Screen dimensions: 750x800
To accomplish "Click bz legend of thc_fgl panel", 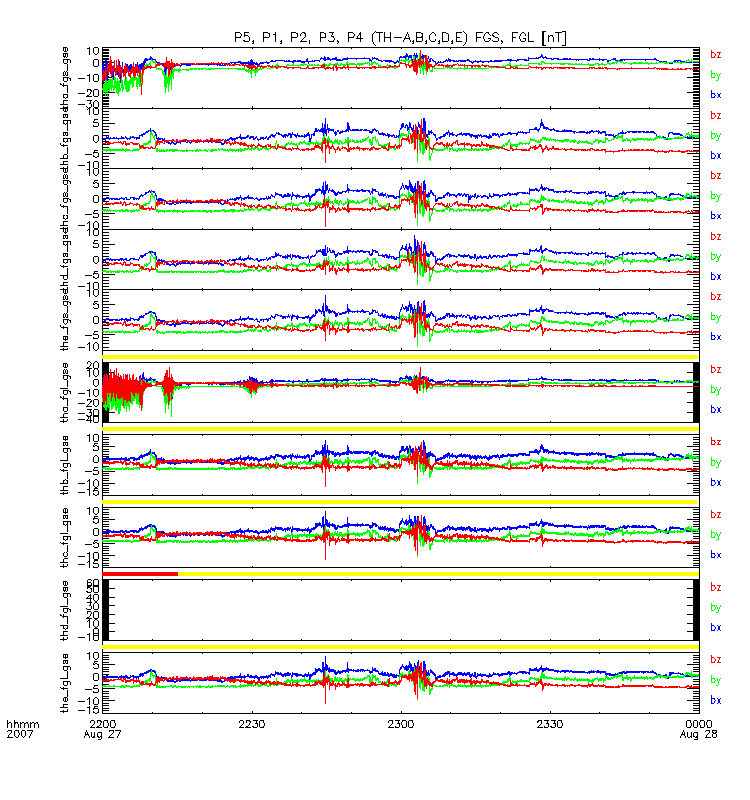I will 716,514.
